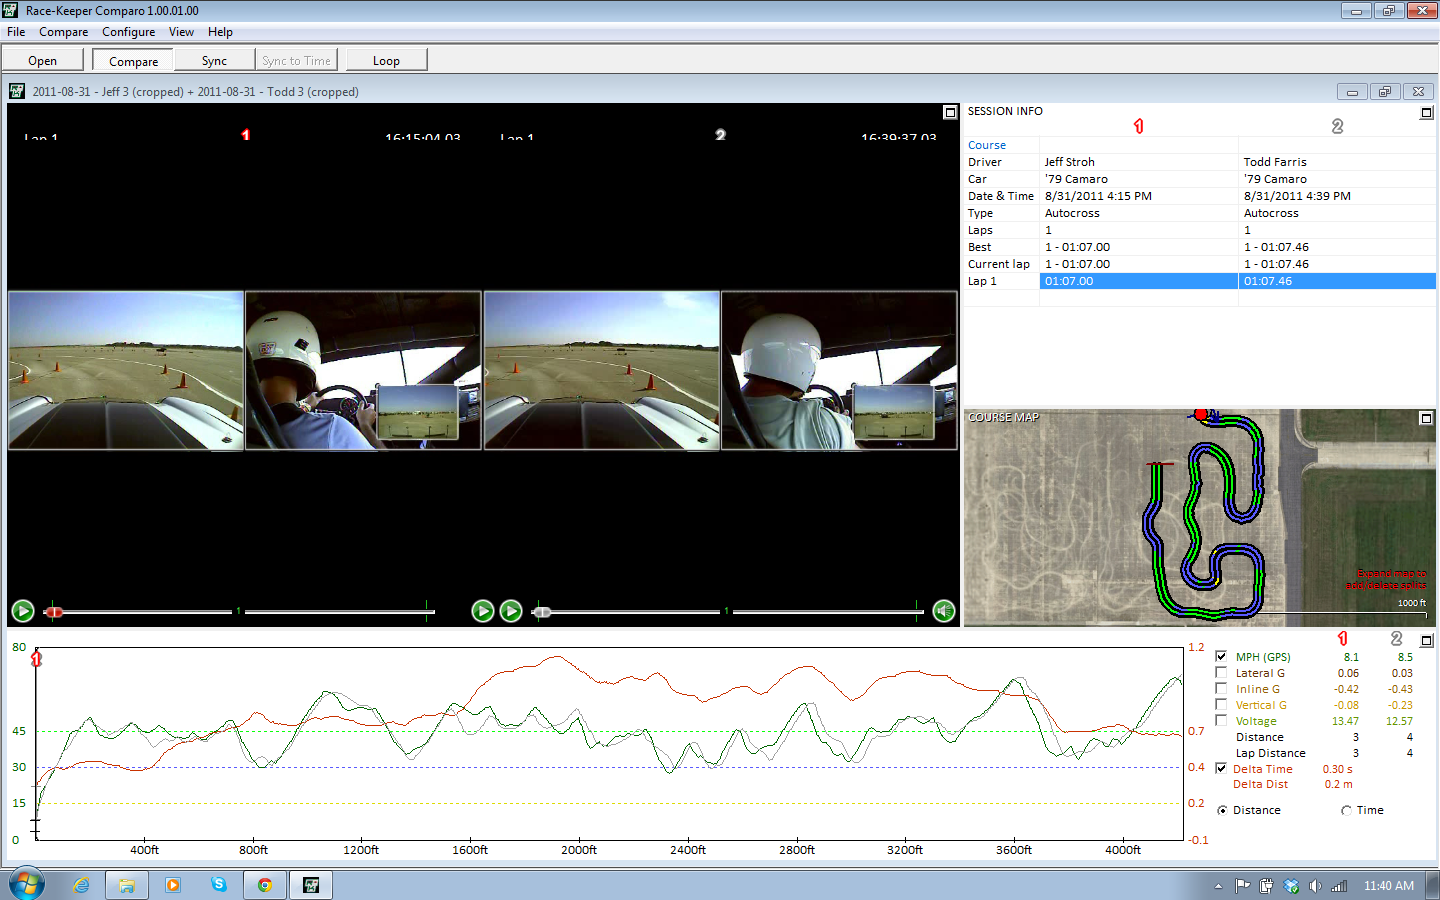Open Internet Explorer from the taskbar
The width and height of the screenshot is (1440, 900).
coord(81,885)
